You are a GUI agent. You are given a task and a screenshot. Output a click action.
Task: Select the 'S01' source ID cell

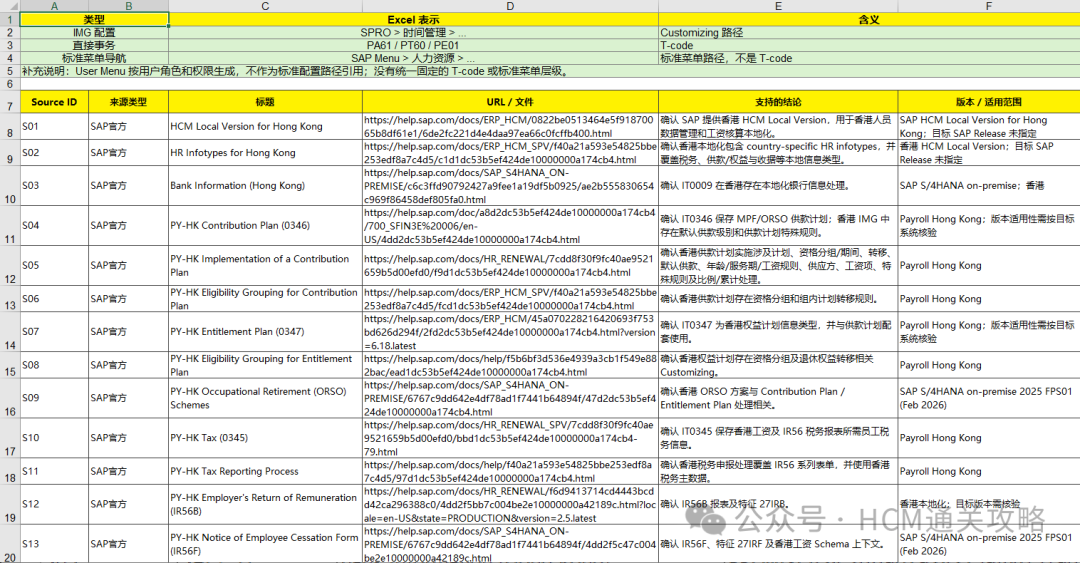(54, 127)
